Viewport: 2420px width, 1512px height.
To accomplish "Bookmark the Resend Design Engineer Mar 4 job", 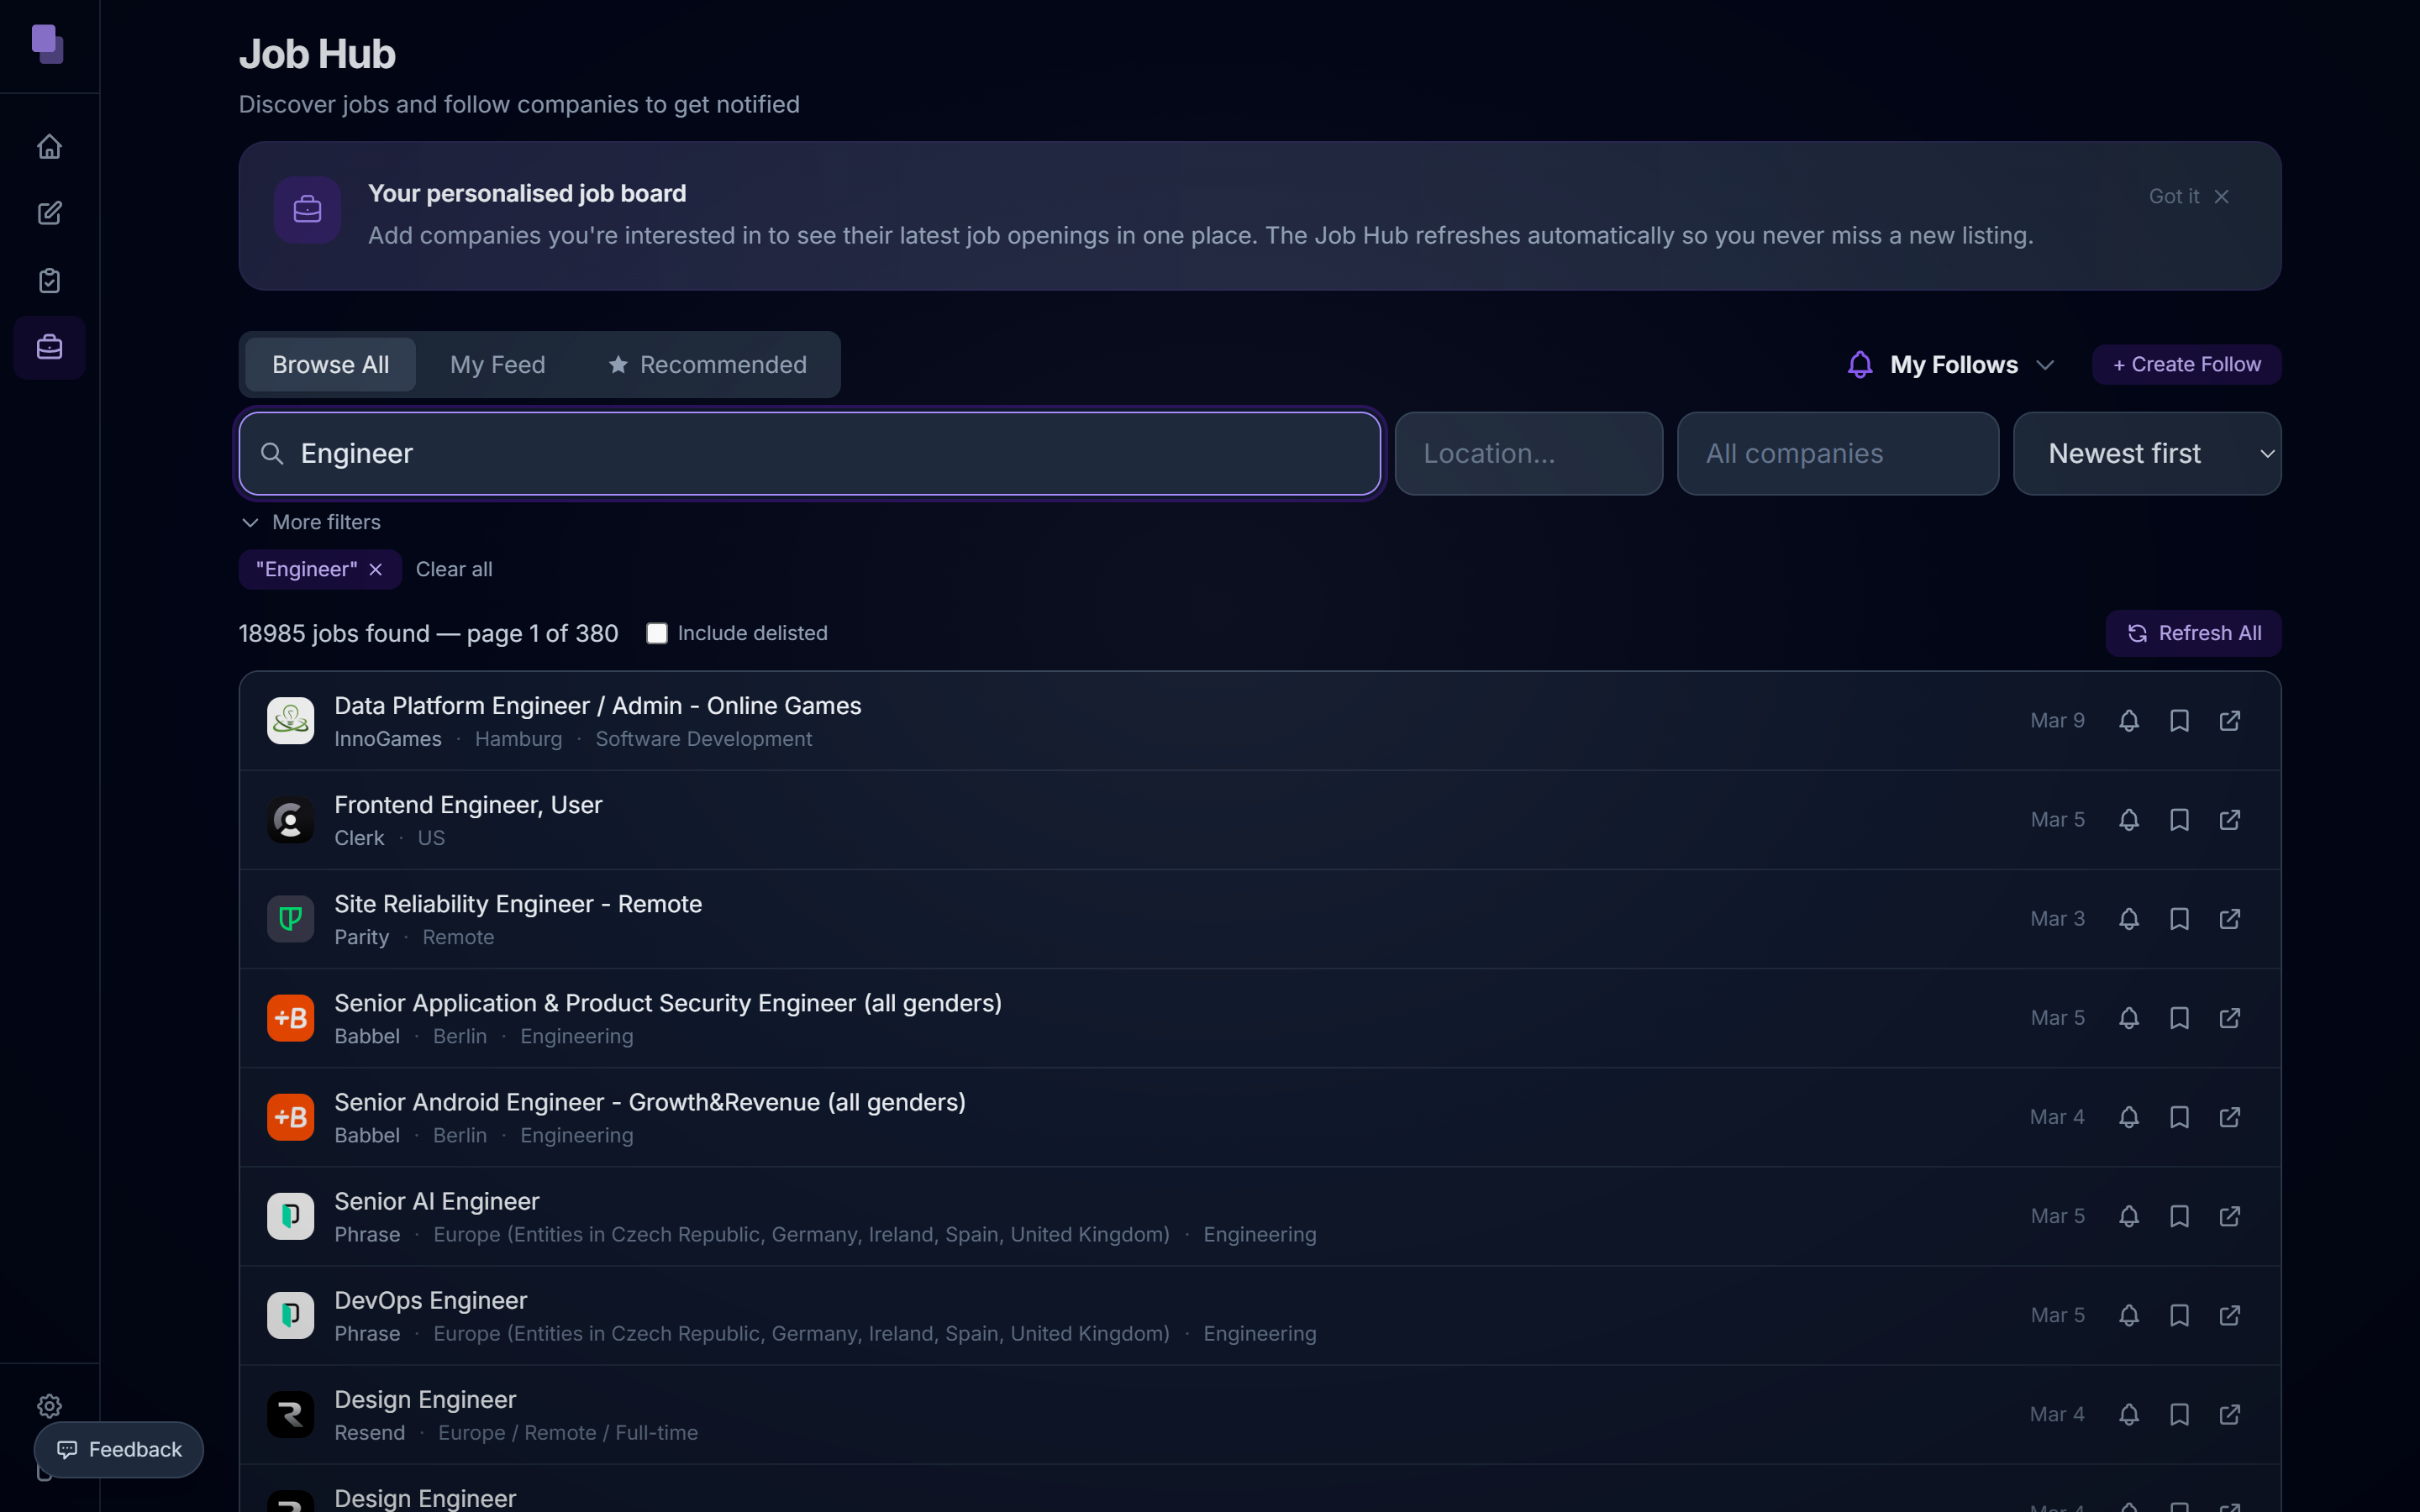I will [x=2179, y=1414].
